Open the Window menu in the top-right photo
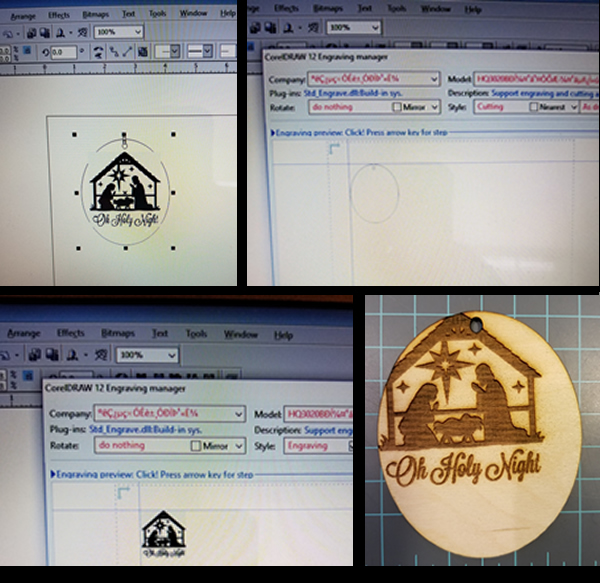Viewport: 600px width, 583px height. (x=435, y=9)
